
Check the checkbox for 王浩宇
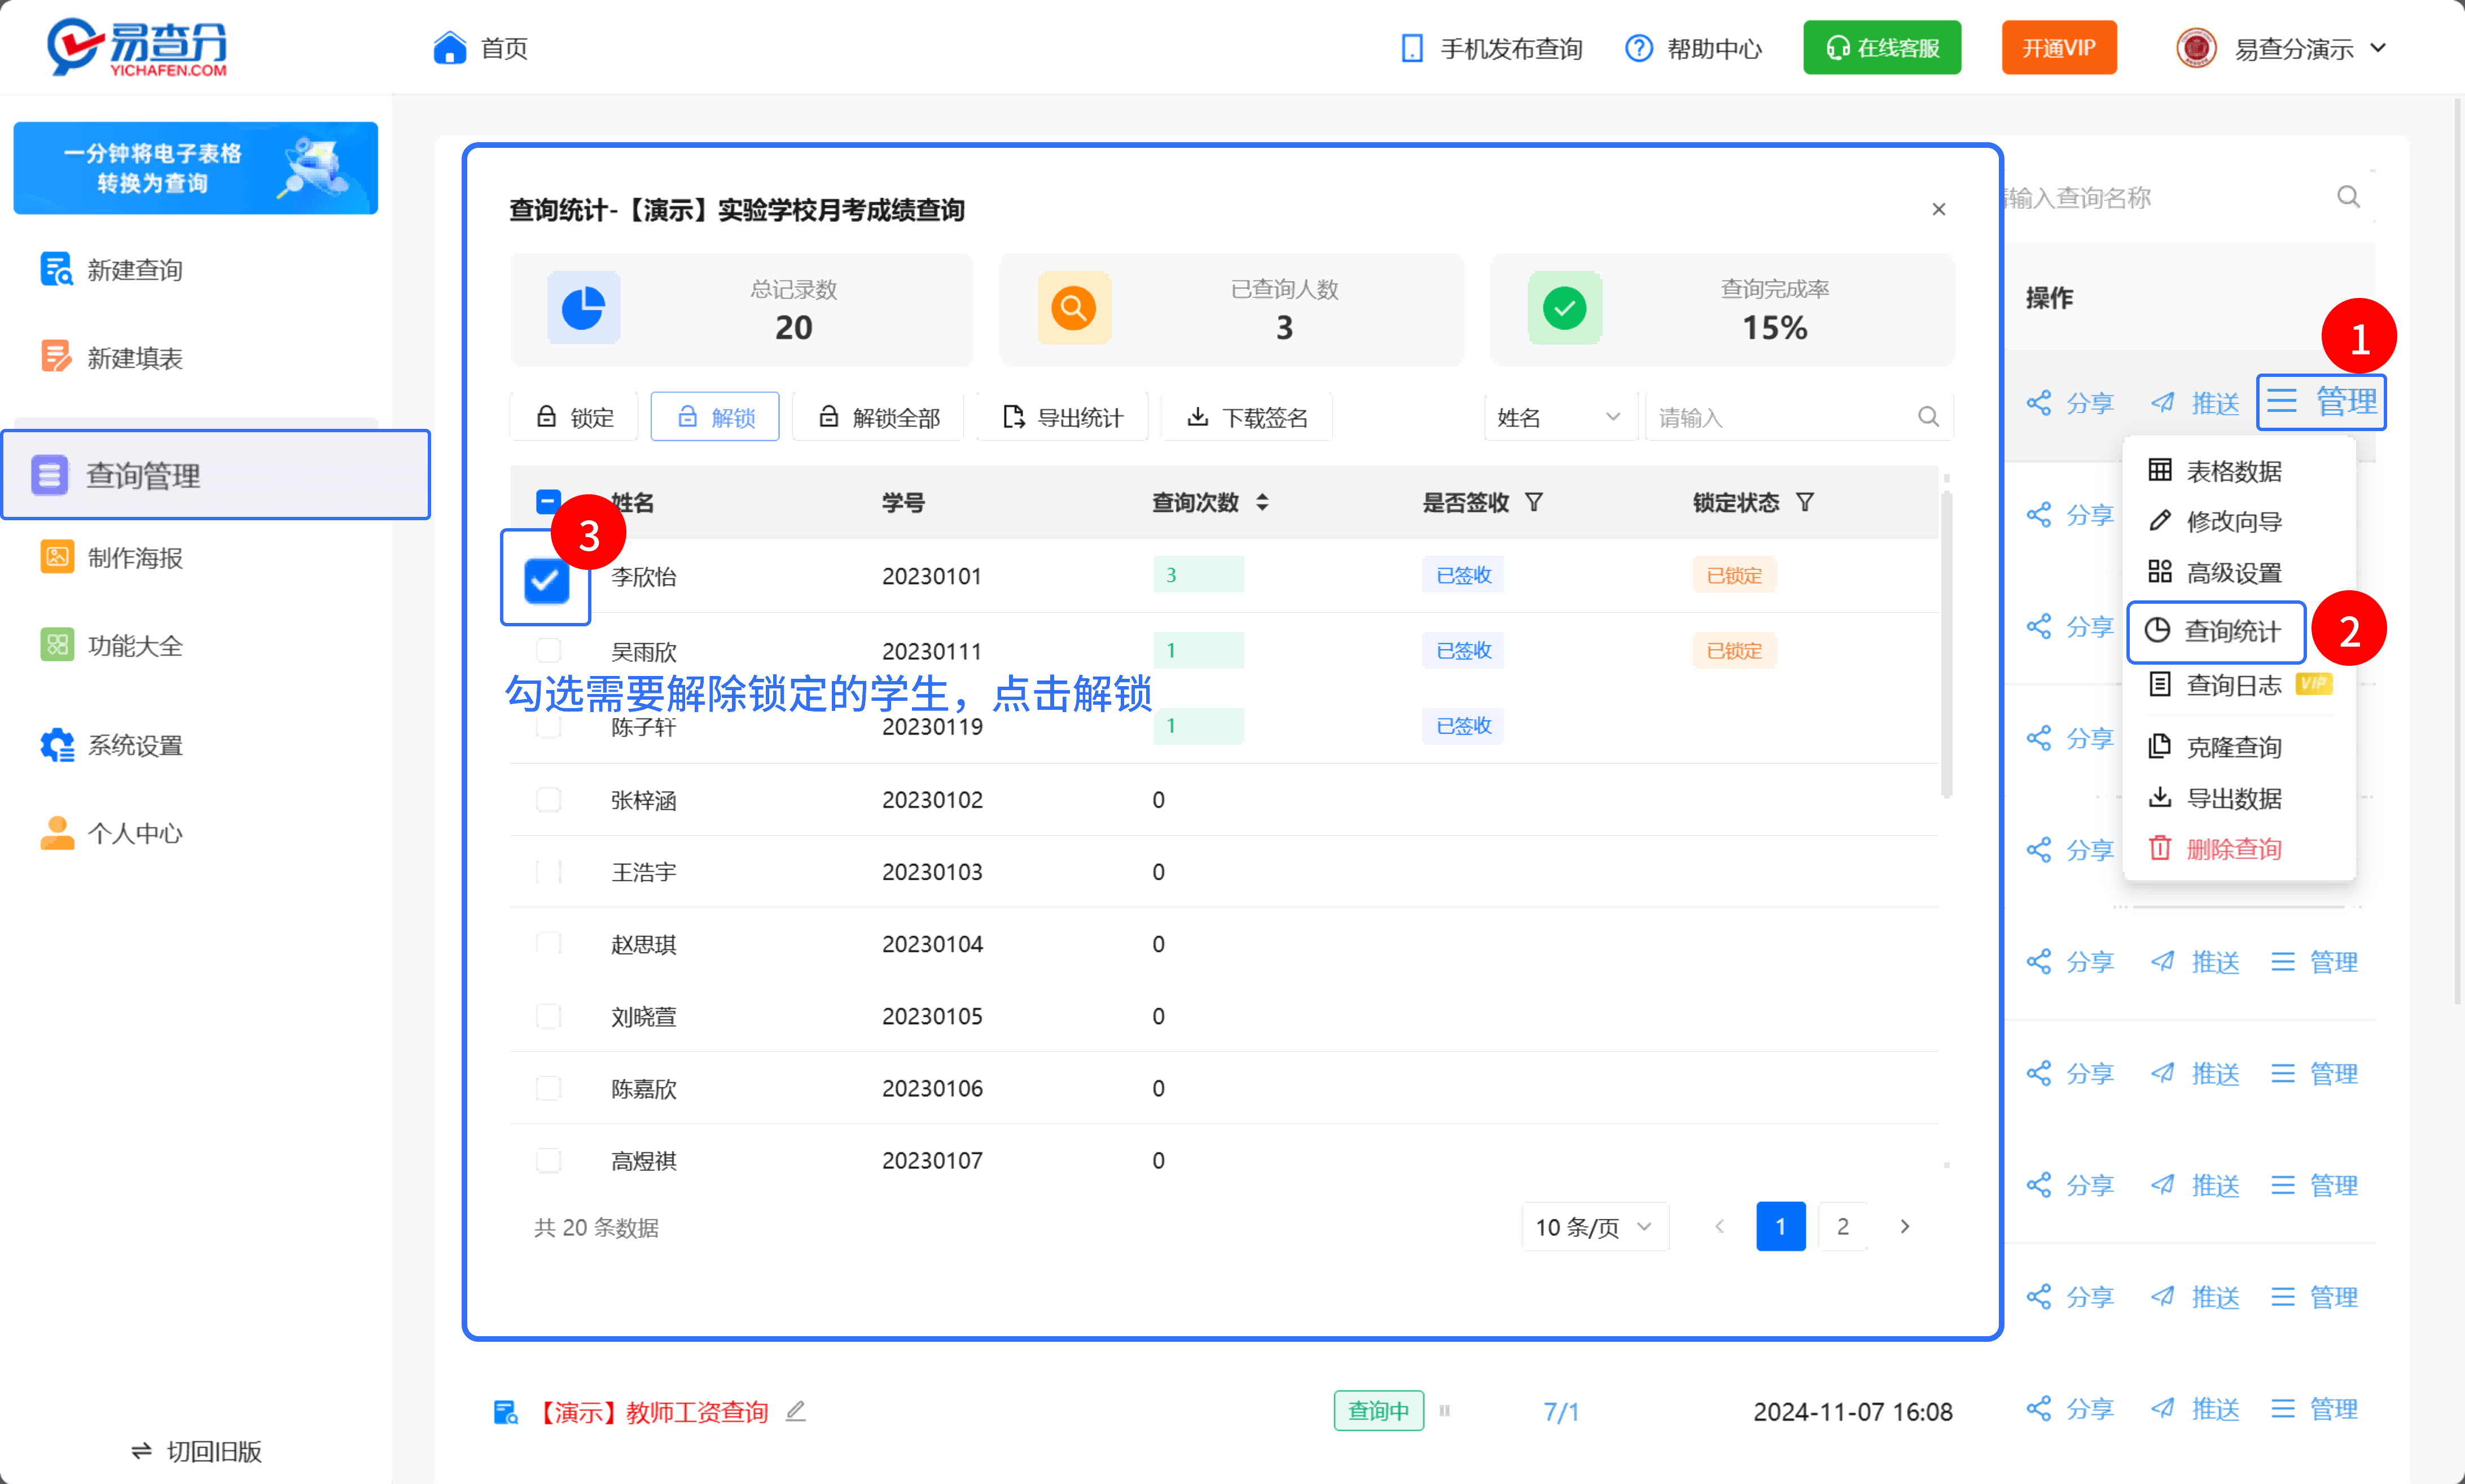click(548, 871)
